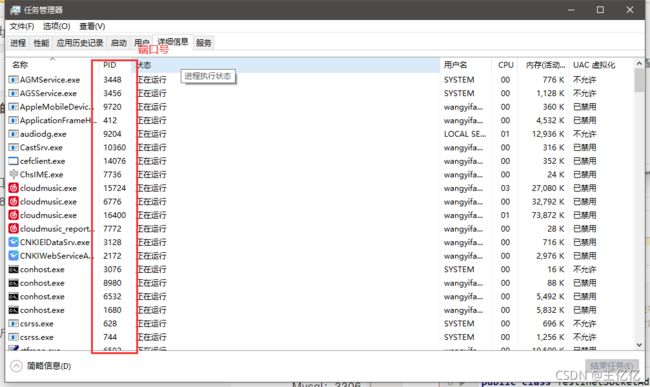Collapse to 简略信息 view with arrow
The height and width of the screenshot is (387, 650).
point(16,366)
